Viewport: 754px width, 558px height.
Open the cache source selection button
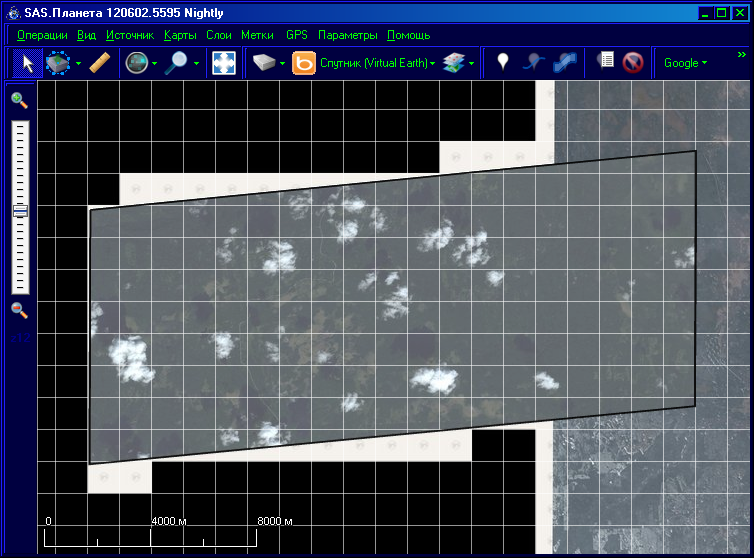coord(263,63)
